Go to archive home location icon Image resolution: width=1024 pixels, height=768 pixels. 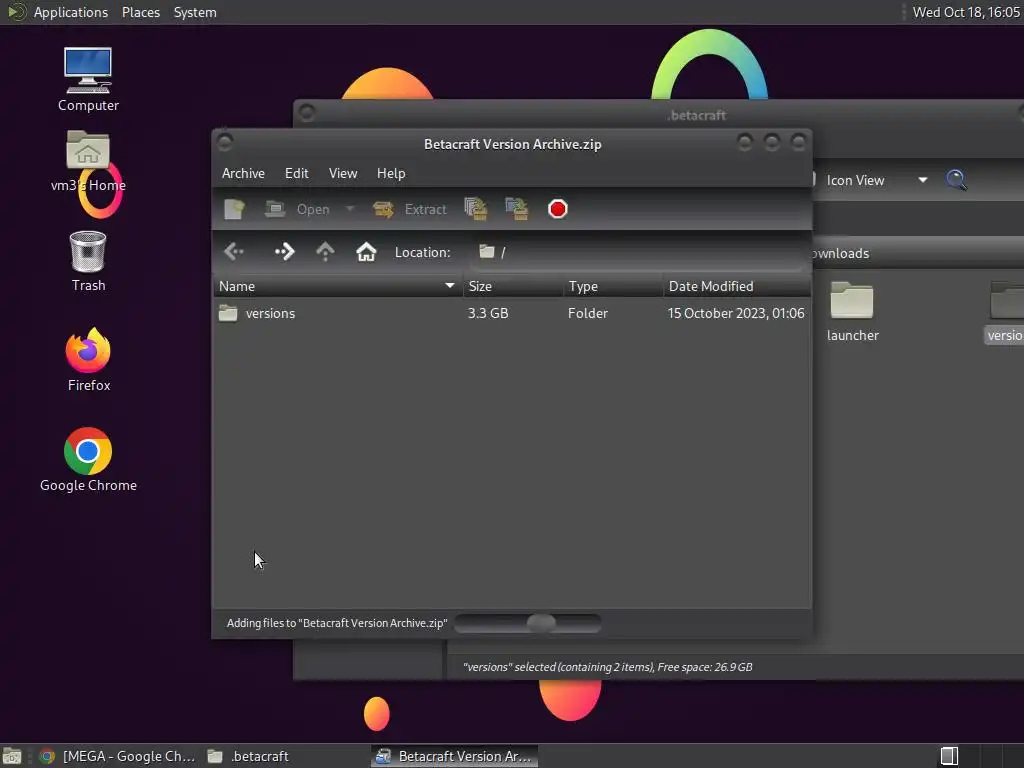click(x=366, y=251)
